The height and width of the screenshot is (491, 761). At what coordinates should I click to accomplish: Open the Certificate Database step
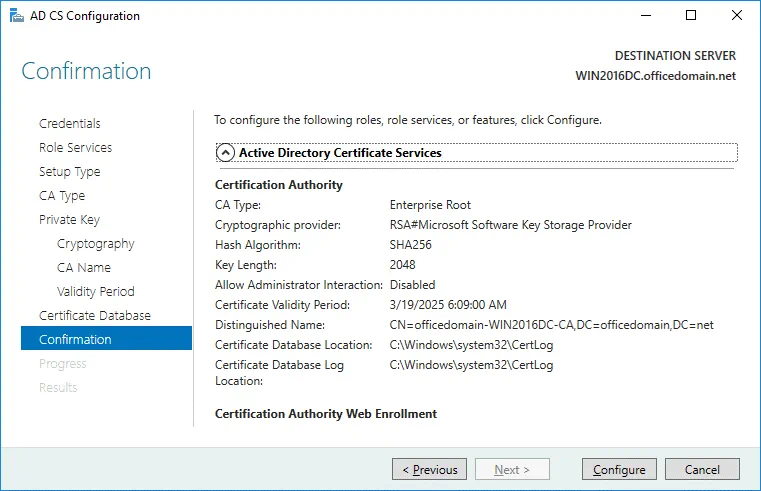pos(95,316)
